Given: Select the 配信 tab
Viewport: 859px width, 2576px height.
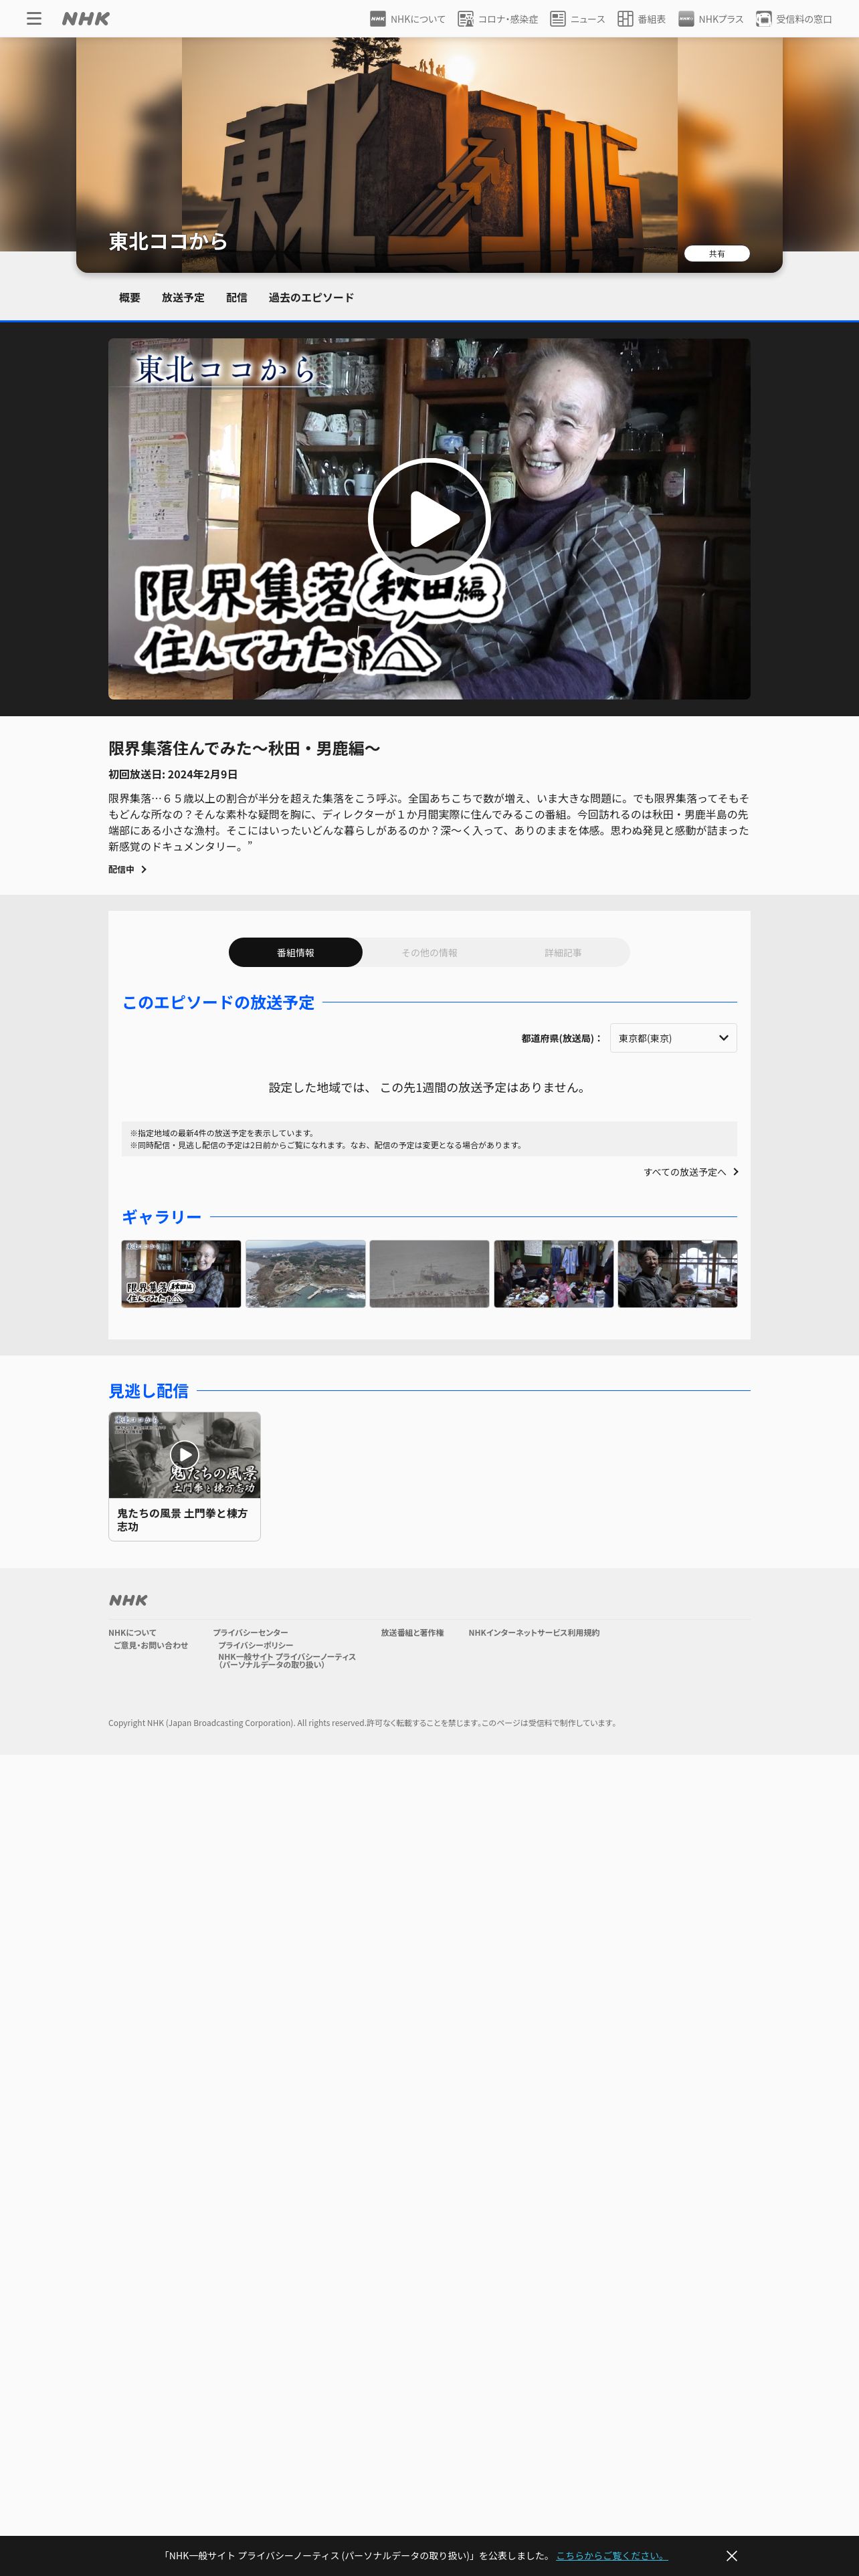Looking at the screenshot, I should pyautogui.click(x=237, y=298).
